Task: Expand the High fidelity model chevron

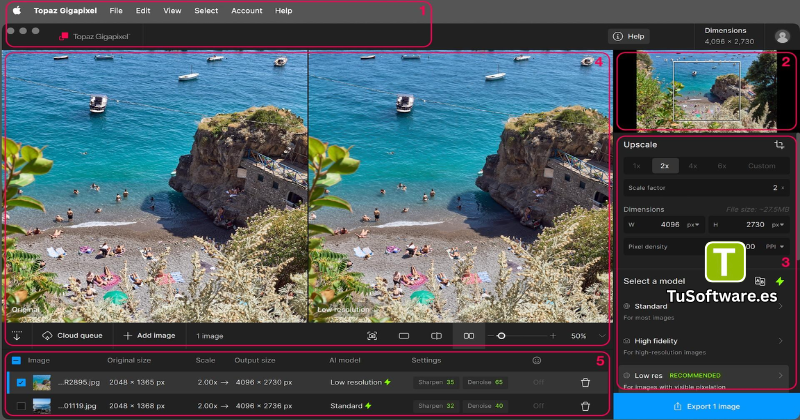Action: [780, 341]
